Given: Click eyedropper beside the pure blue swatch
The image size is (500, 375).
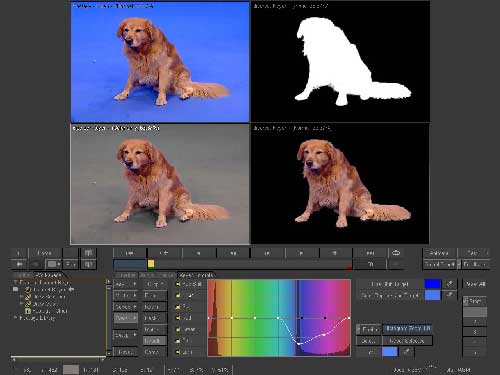Looking at the screenshot, I should click(449, 284).
